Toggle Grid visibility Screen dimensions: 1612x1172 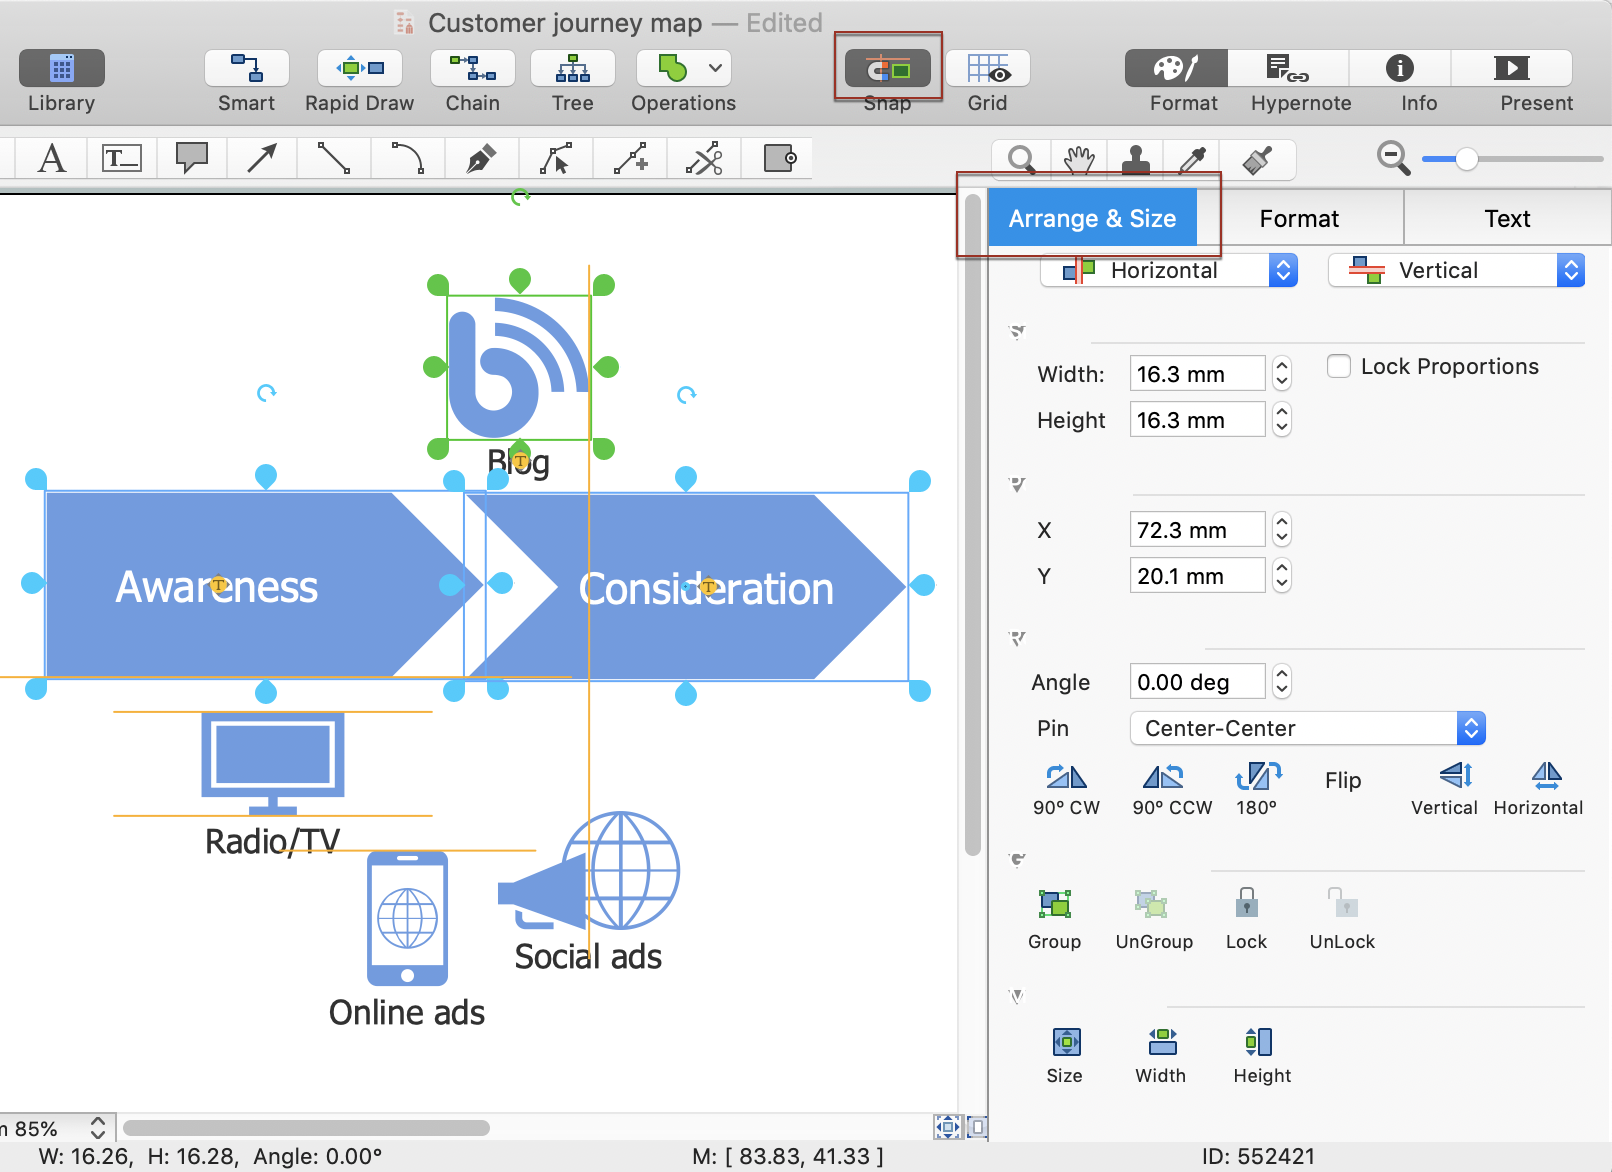point(987,69)
